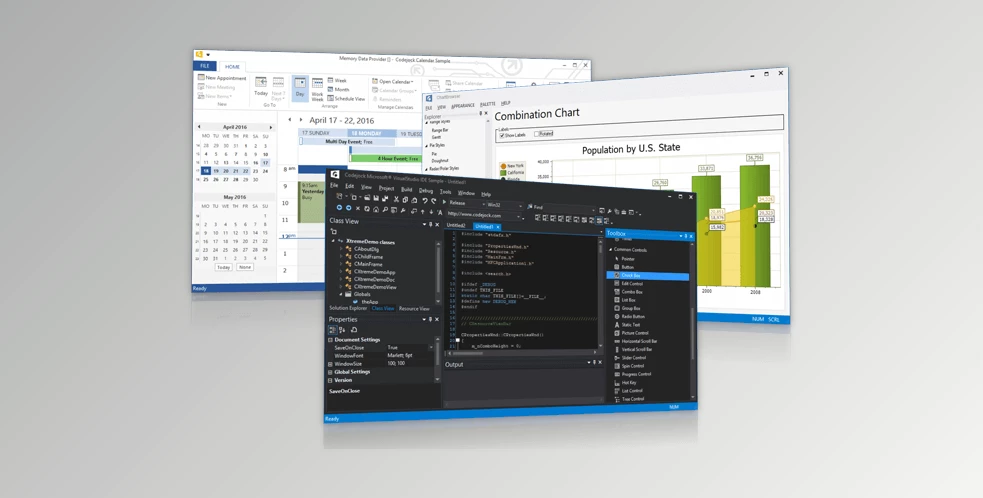Open the IDE Build menu

407,189
